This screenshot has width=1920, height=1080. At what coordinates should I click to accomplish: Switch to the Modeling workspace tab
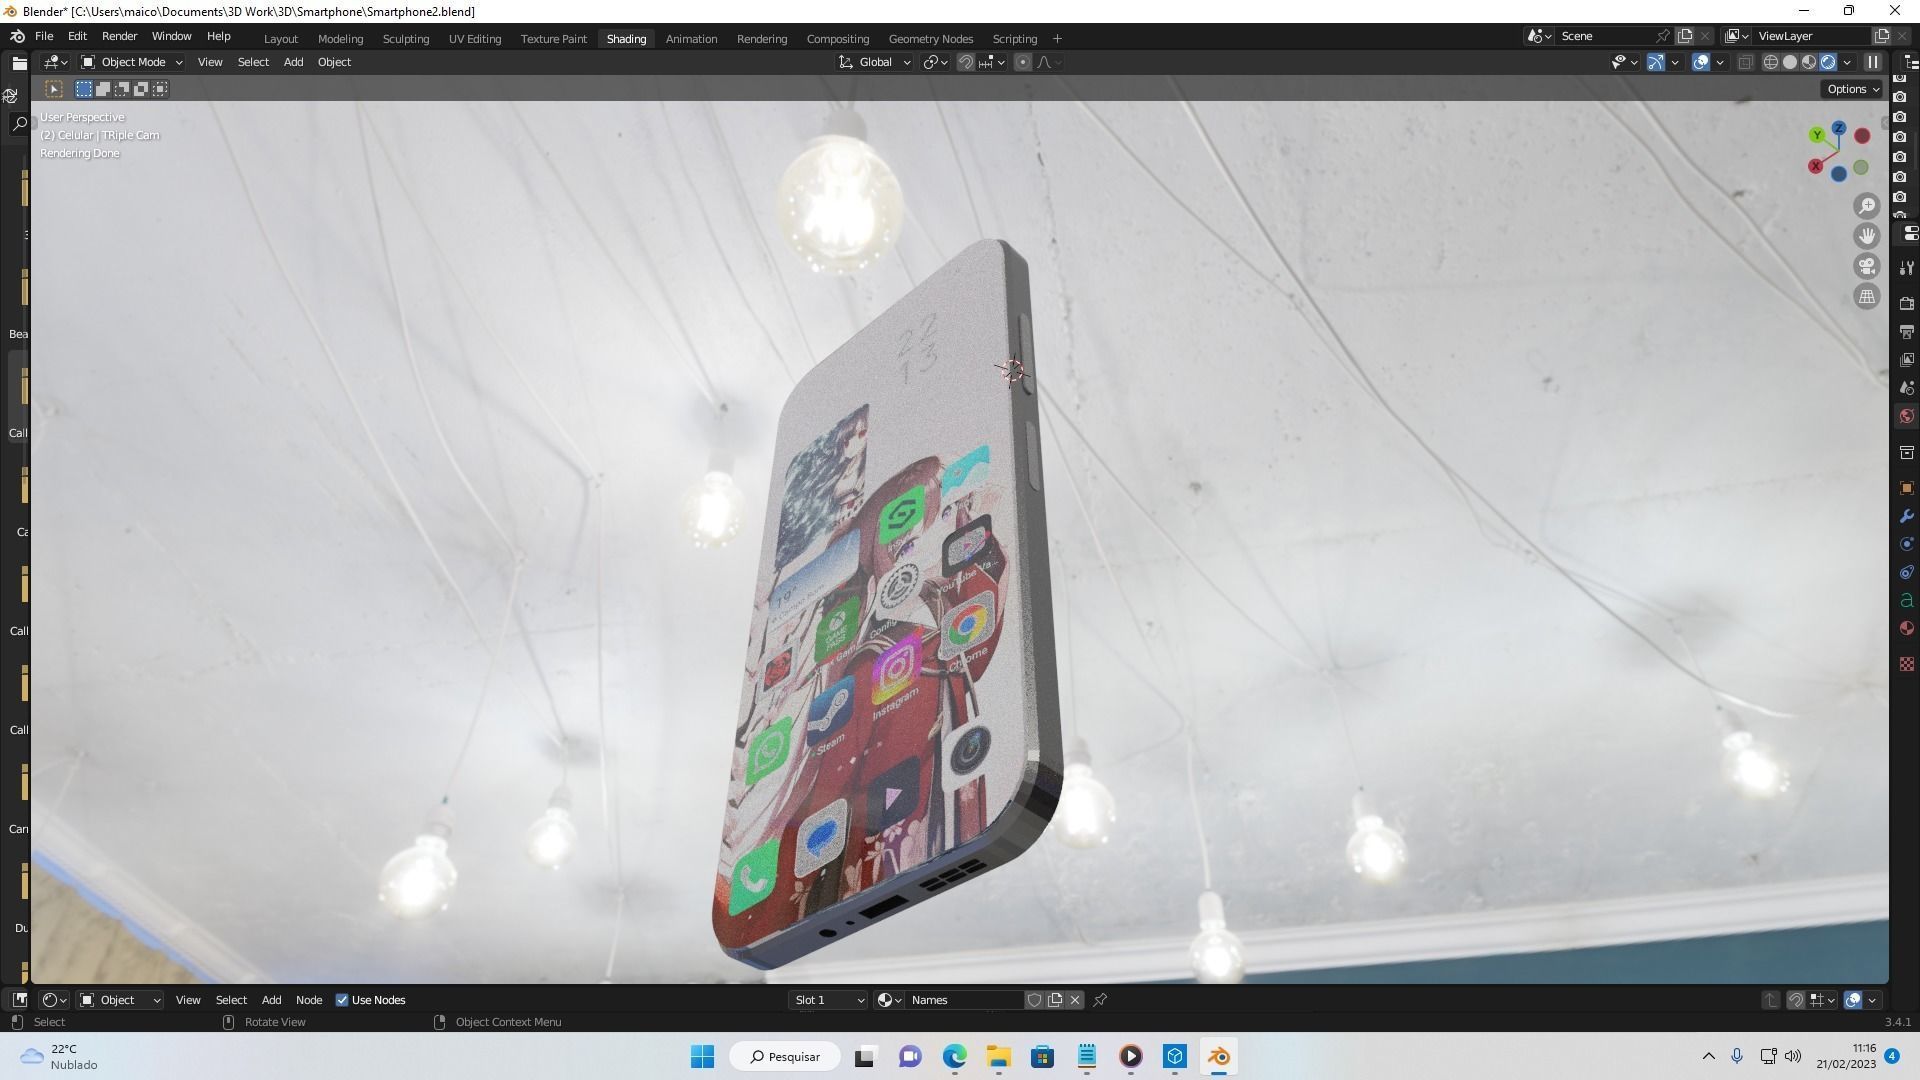point(340,39)
